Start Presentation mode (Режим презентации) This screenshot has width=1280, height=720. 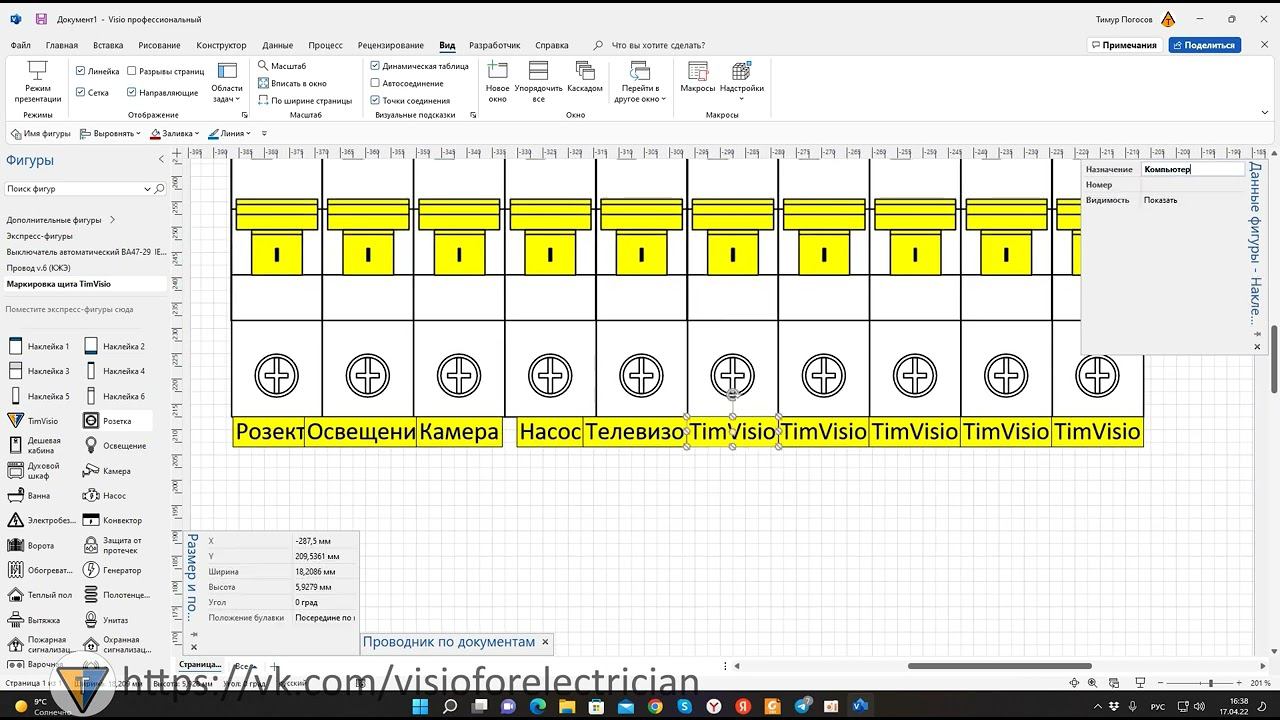pyautogui.click(x=38, y=82)
